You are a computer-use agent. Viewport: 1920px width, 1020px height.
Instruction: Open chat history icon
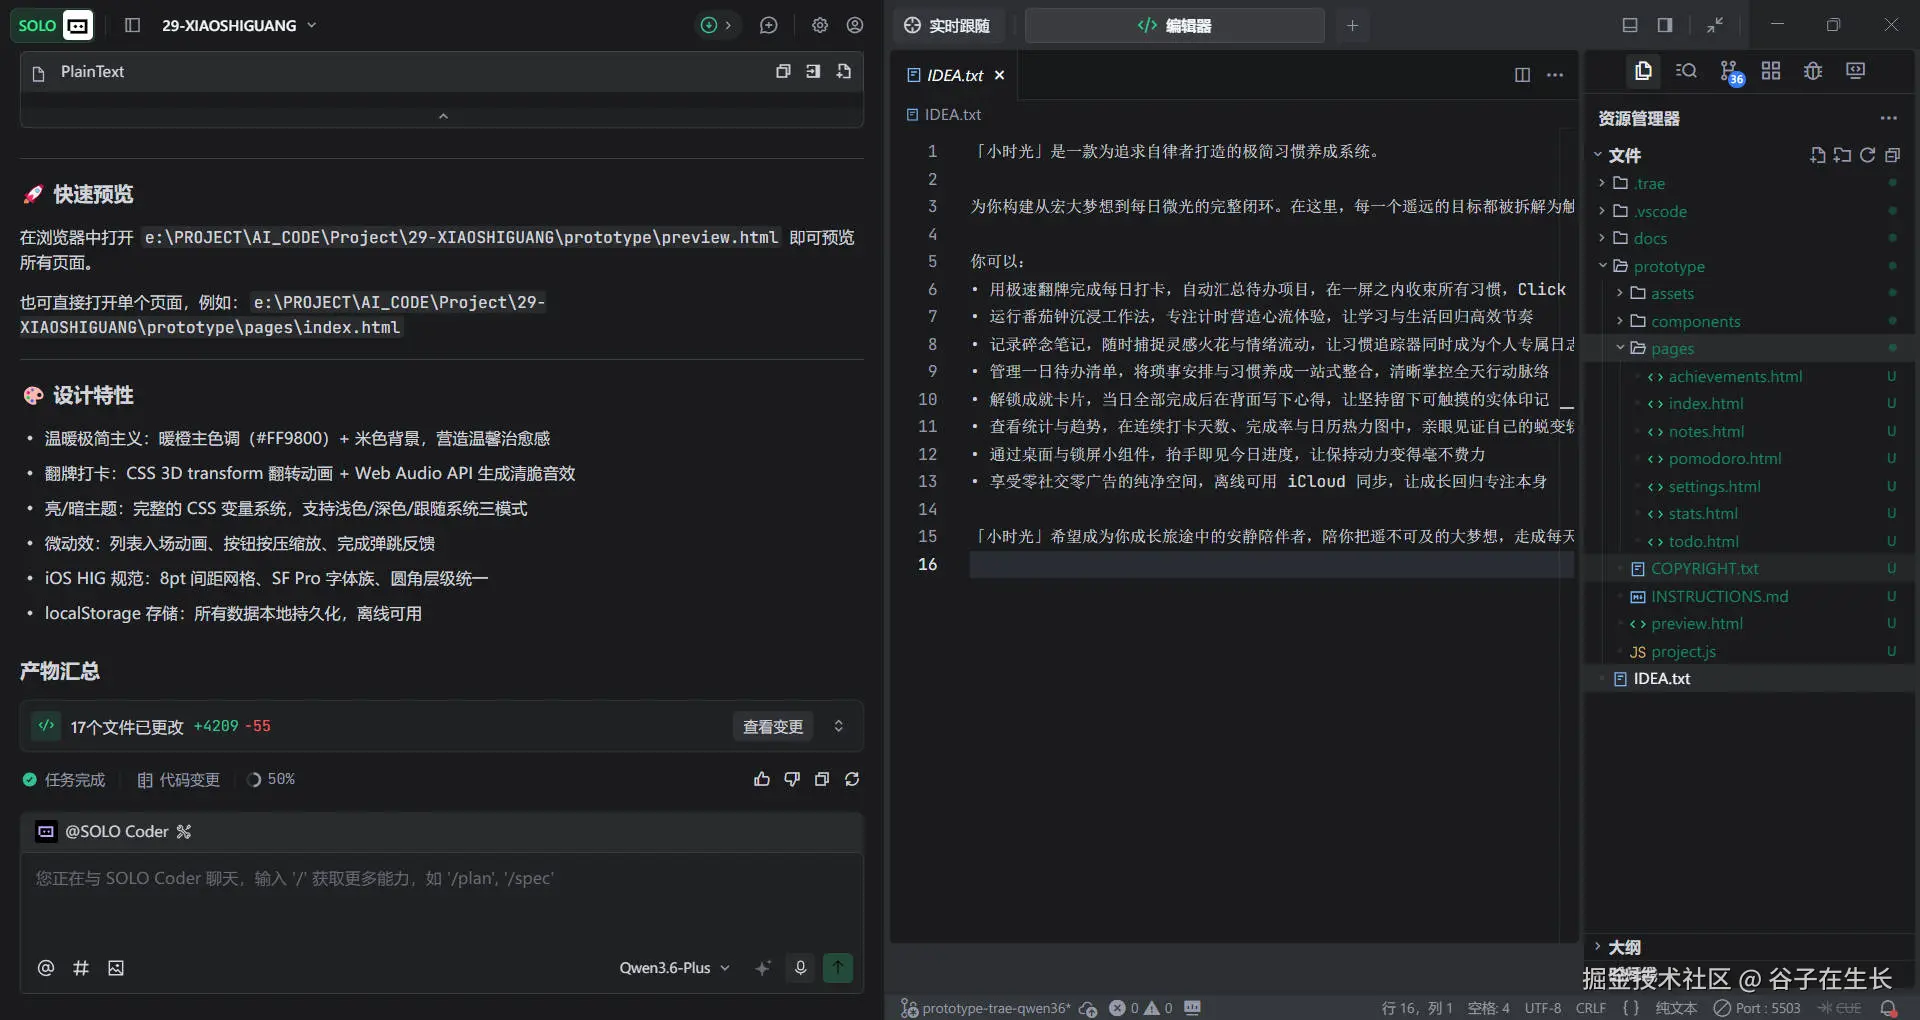(768, 25)
